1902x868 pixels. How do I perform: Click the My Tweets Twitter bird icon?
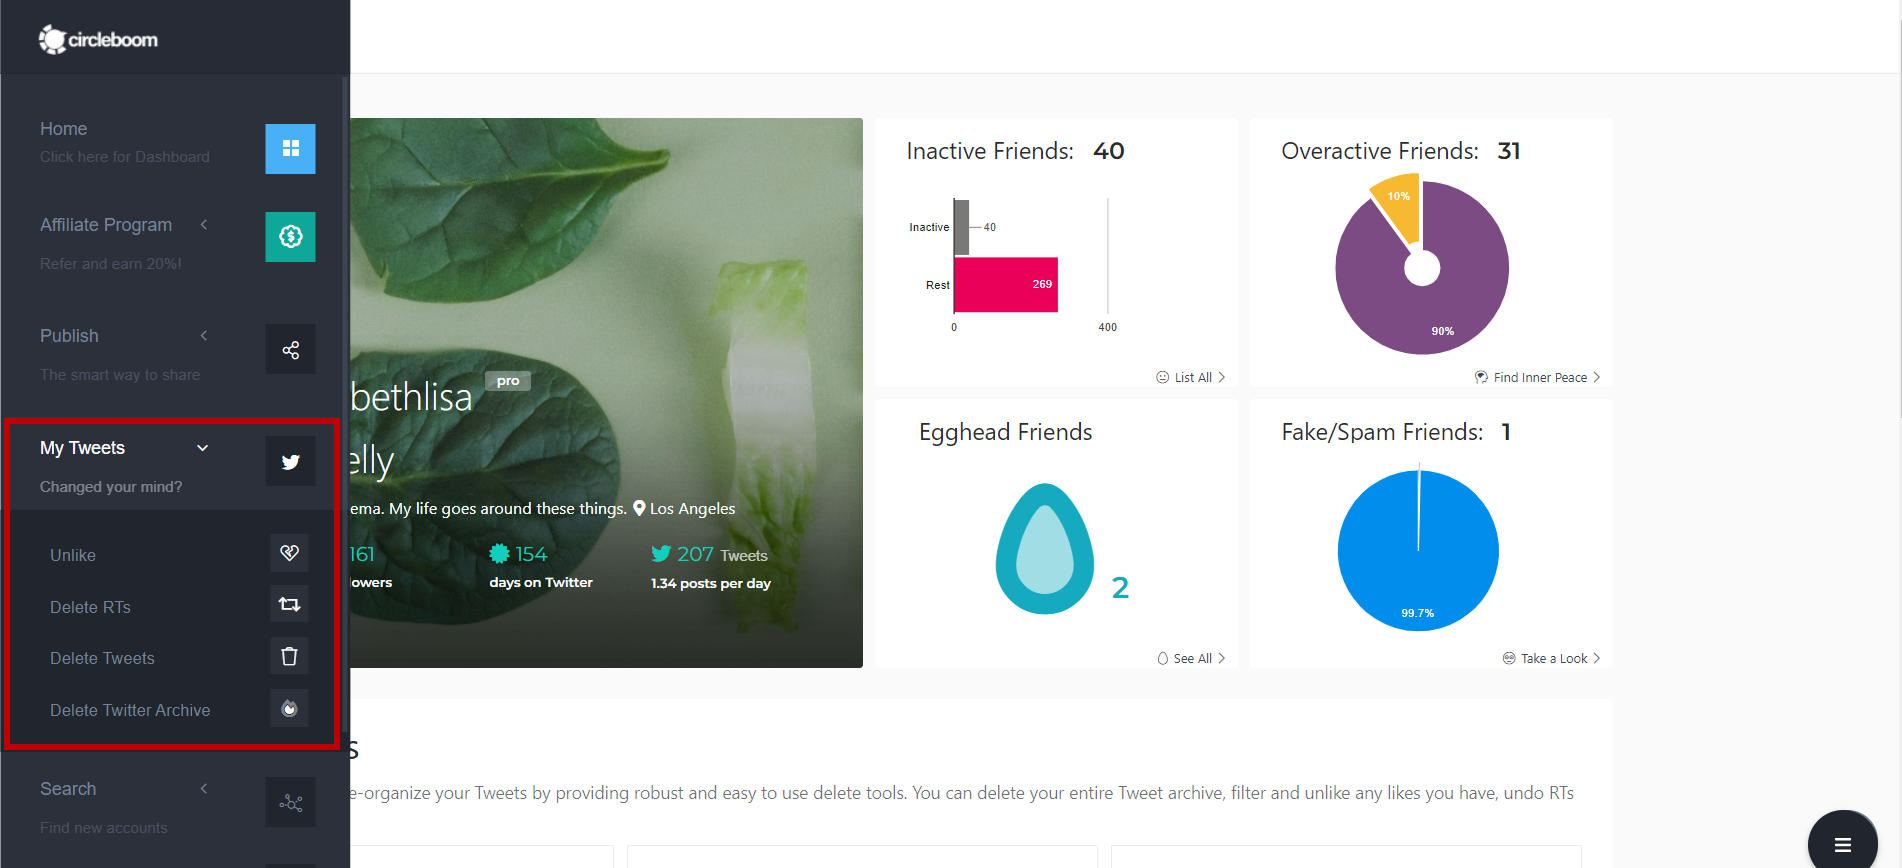coord(290,462)
